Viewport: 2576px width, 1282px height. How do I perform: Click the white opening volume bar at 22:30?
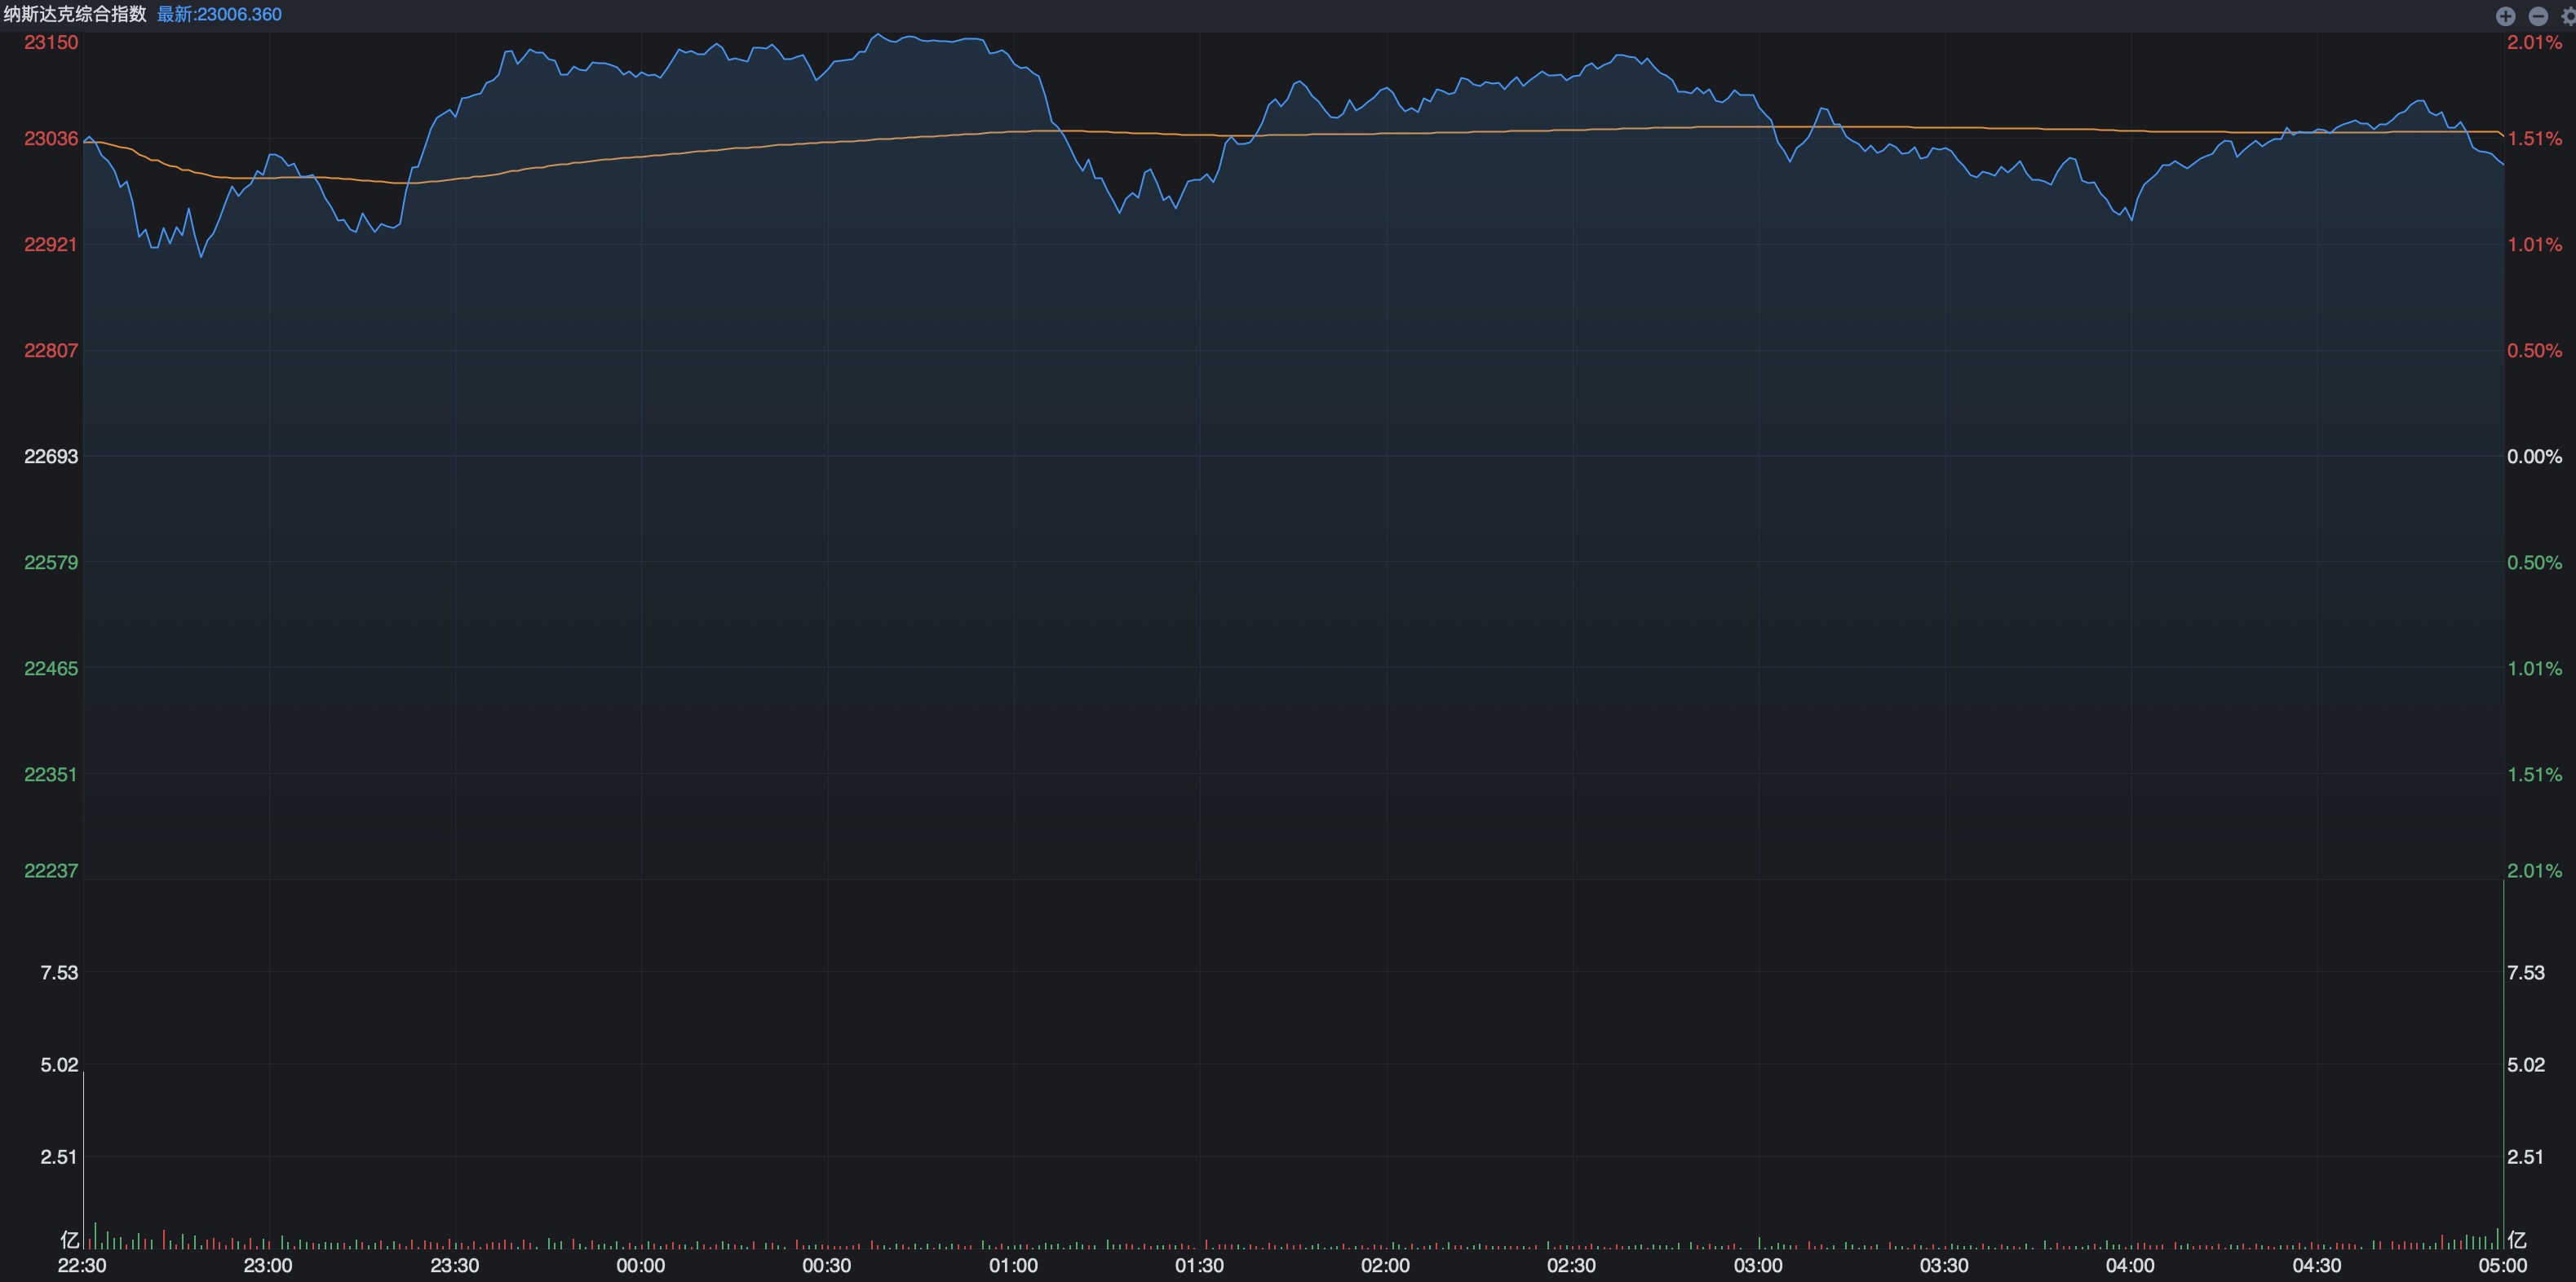(83, 1160)
